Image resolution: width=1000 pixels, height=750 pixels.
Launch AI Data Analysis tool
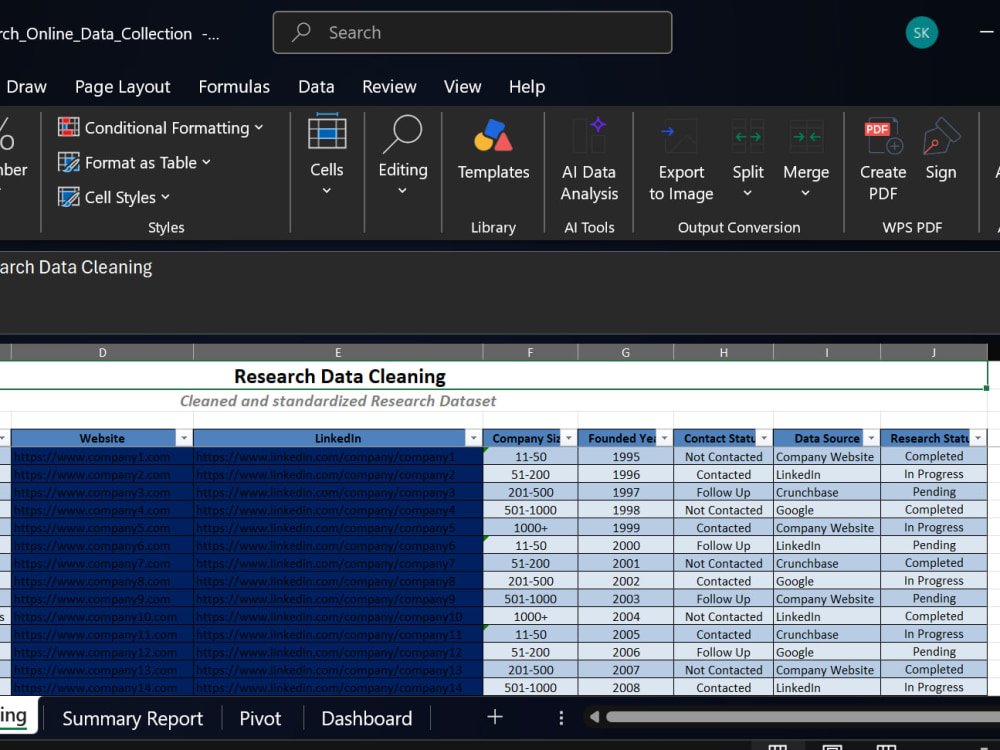point(589,159)
